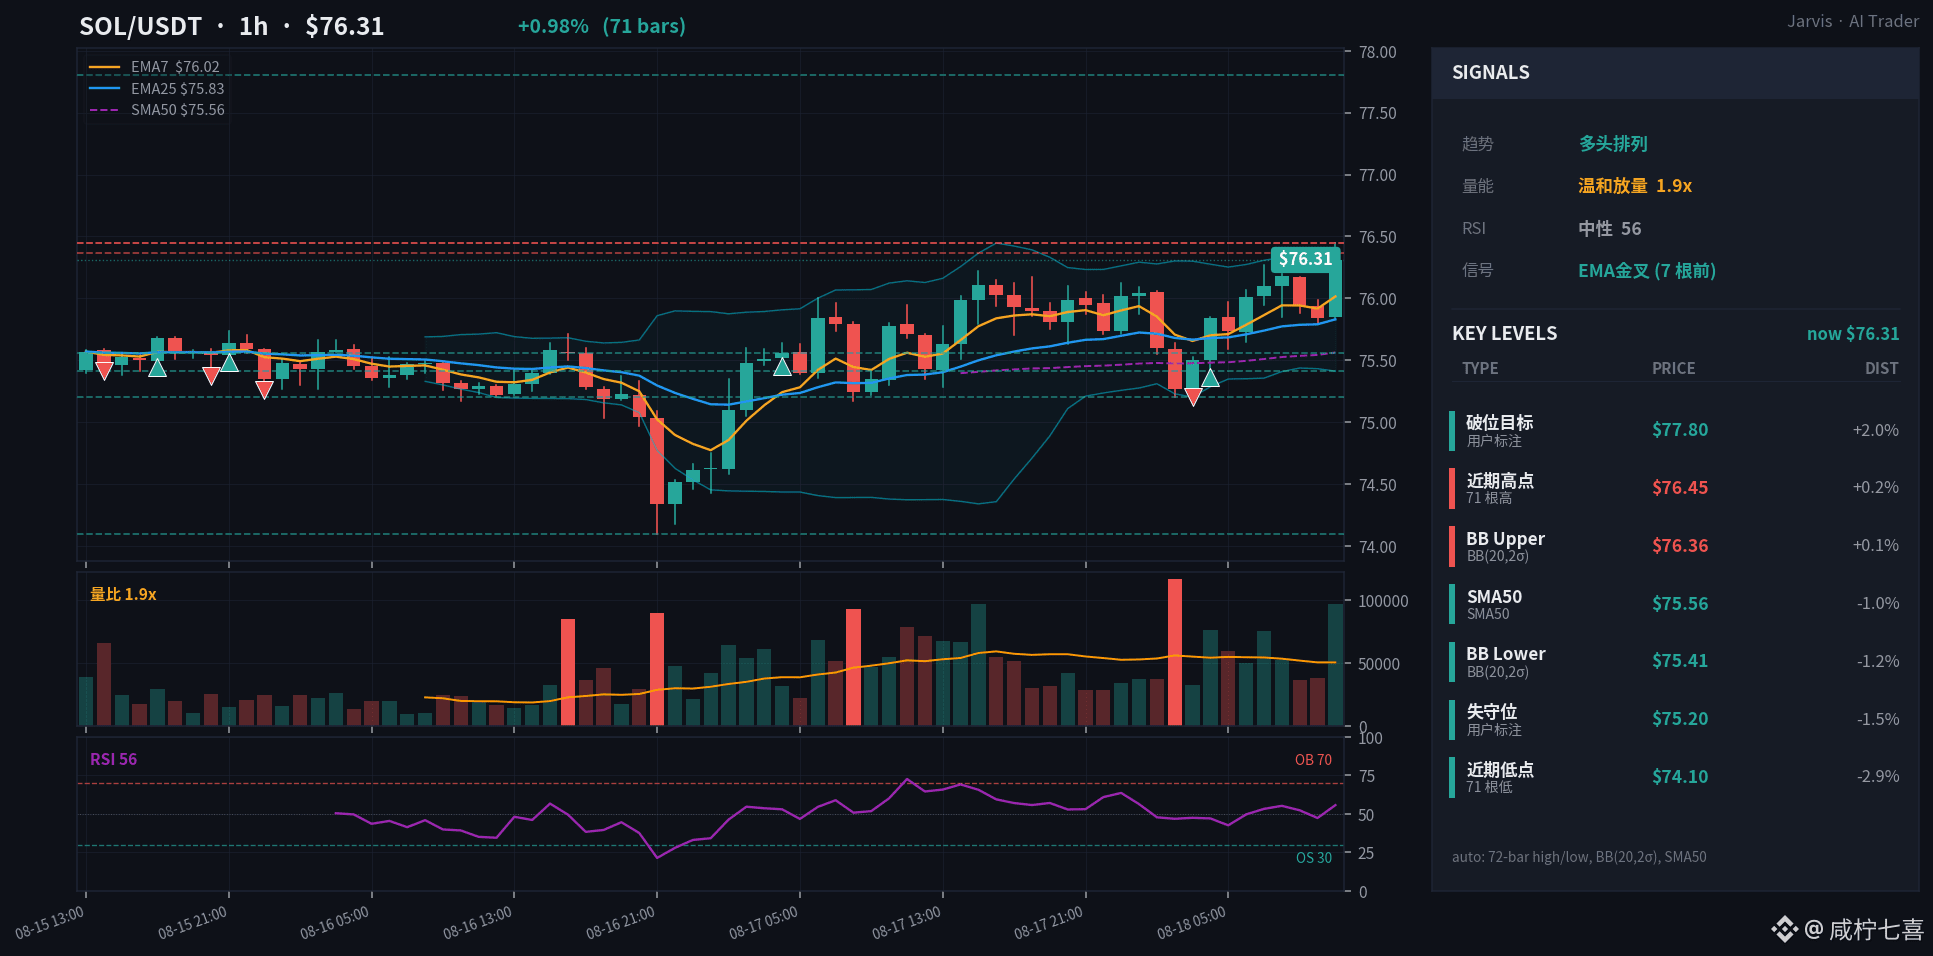Click the leftmost red sell triangle marker
Viewport: 1933px width, 956px height.
pos(104,372)
